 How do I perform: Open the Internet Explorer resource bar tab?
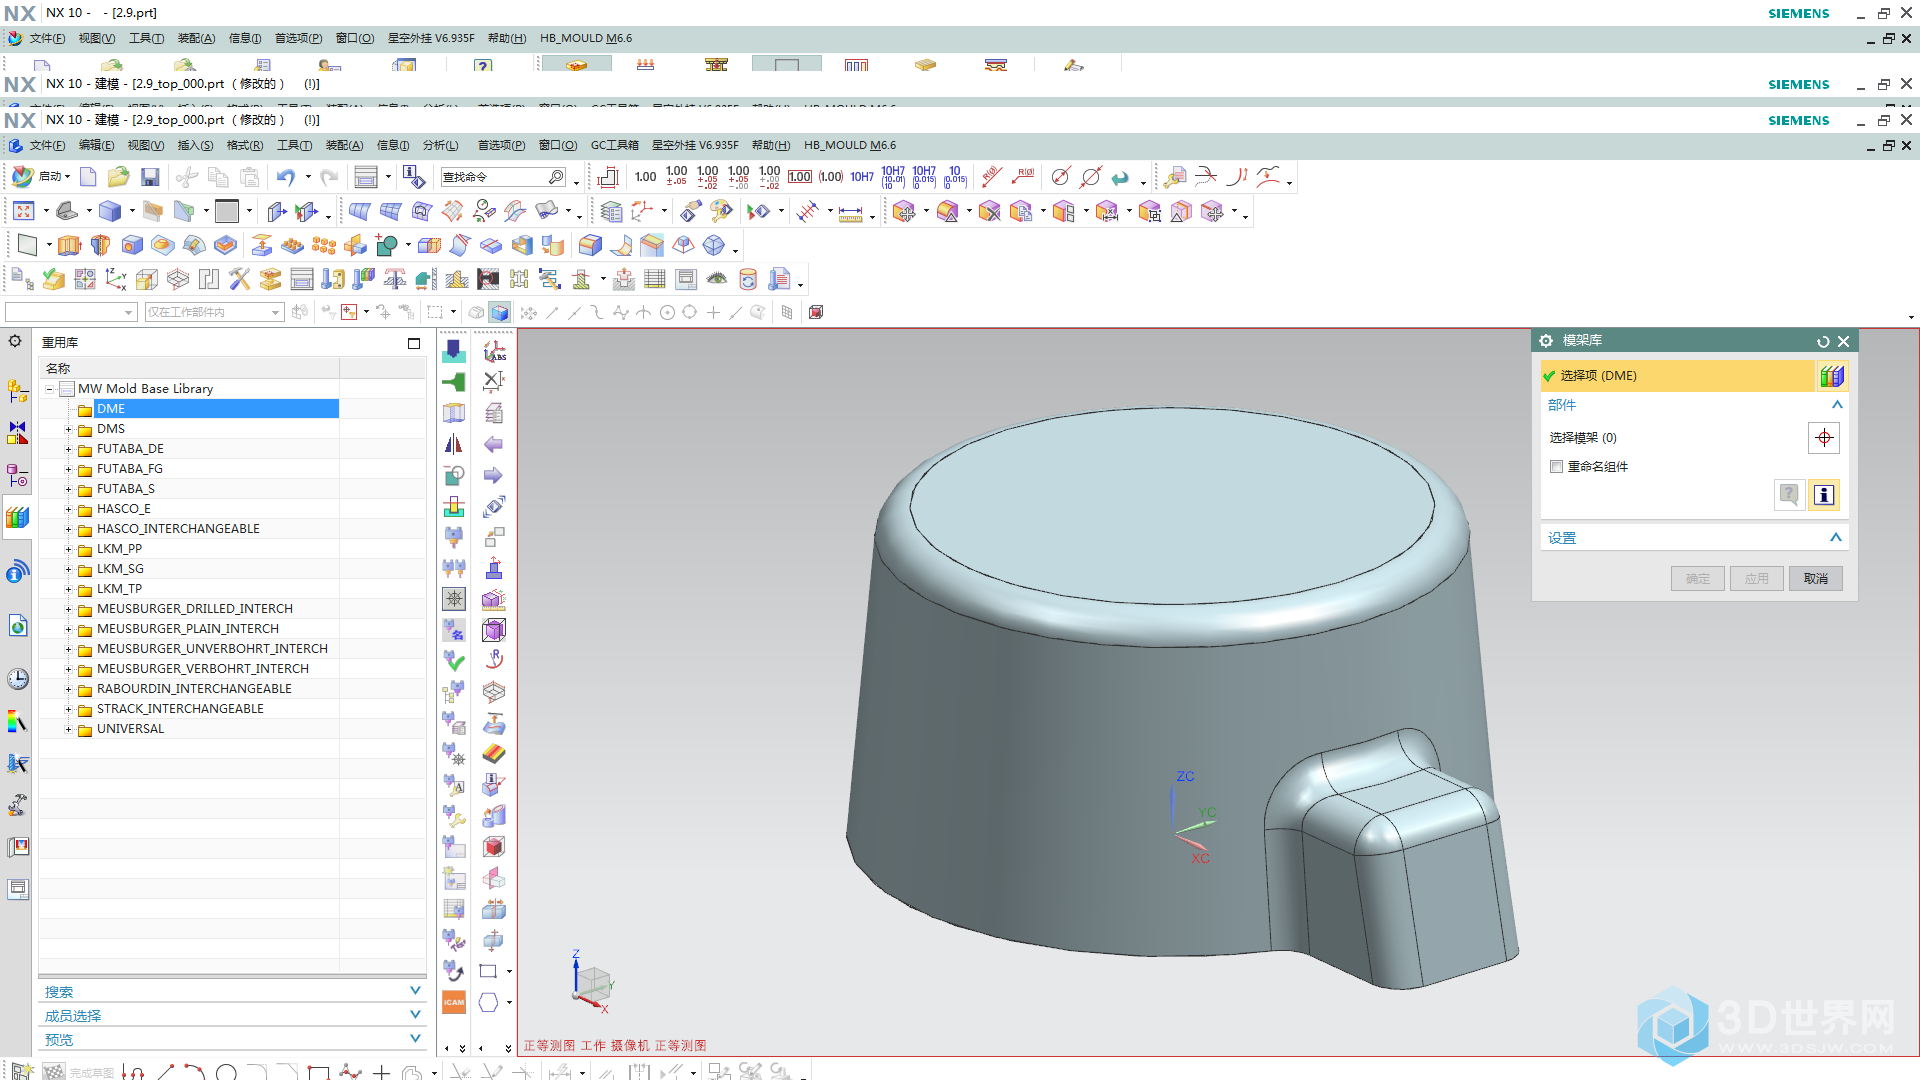click(x=17, y=627)
